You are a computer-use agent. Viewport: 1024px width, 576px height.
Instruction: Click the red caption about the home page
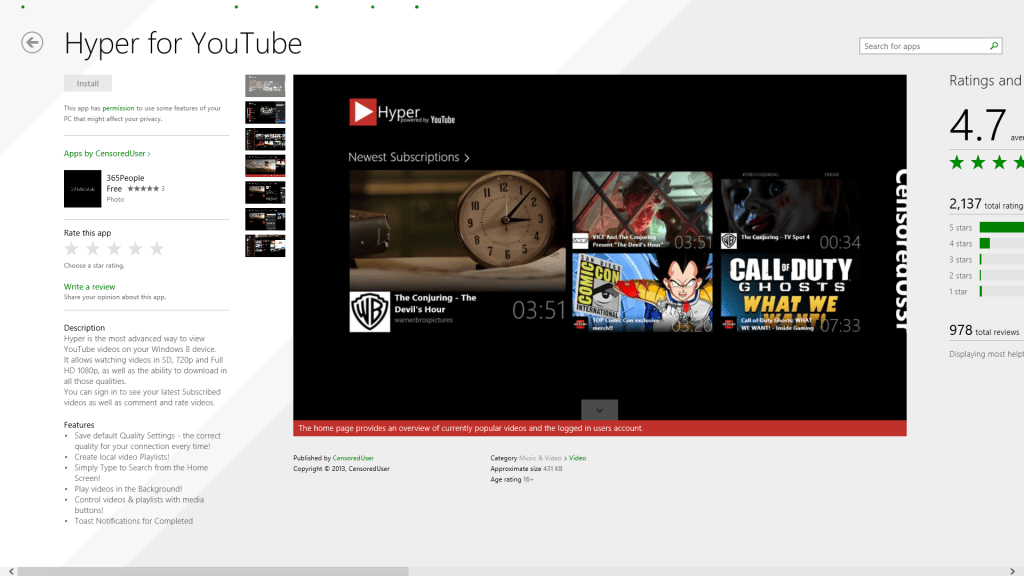[x=600, y=428]
